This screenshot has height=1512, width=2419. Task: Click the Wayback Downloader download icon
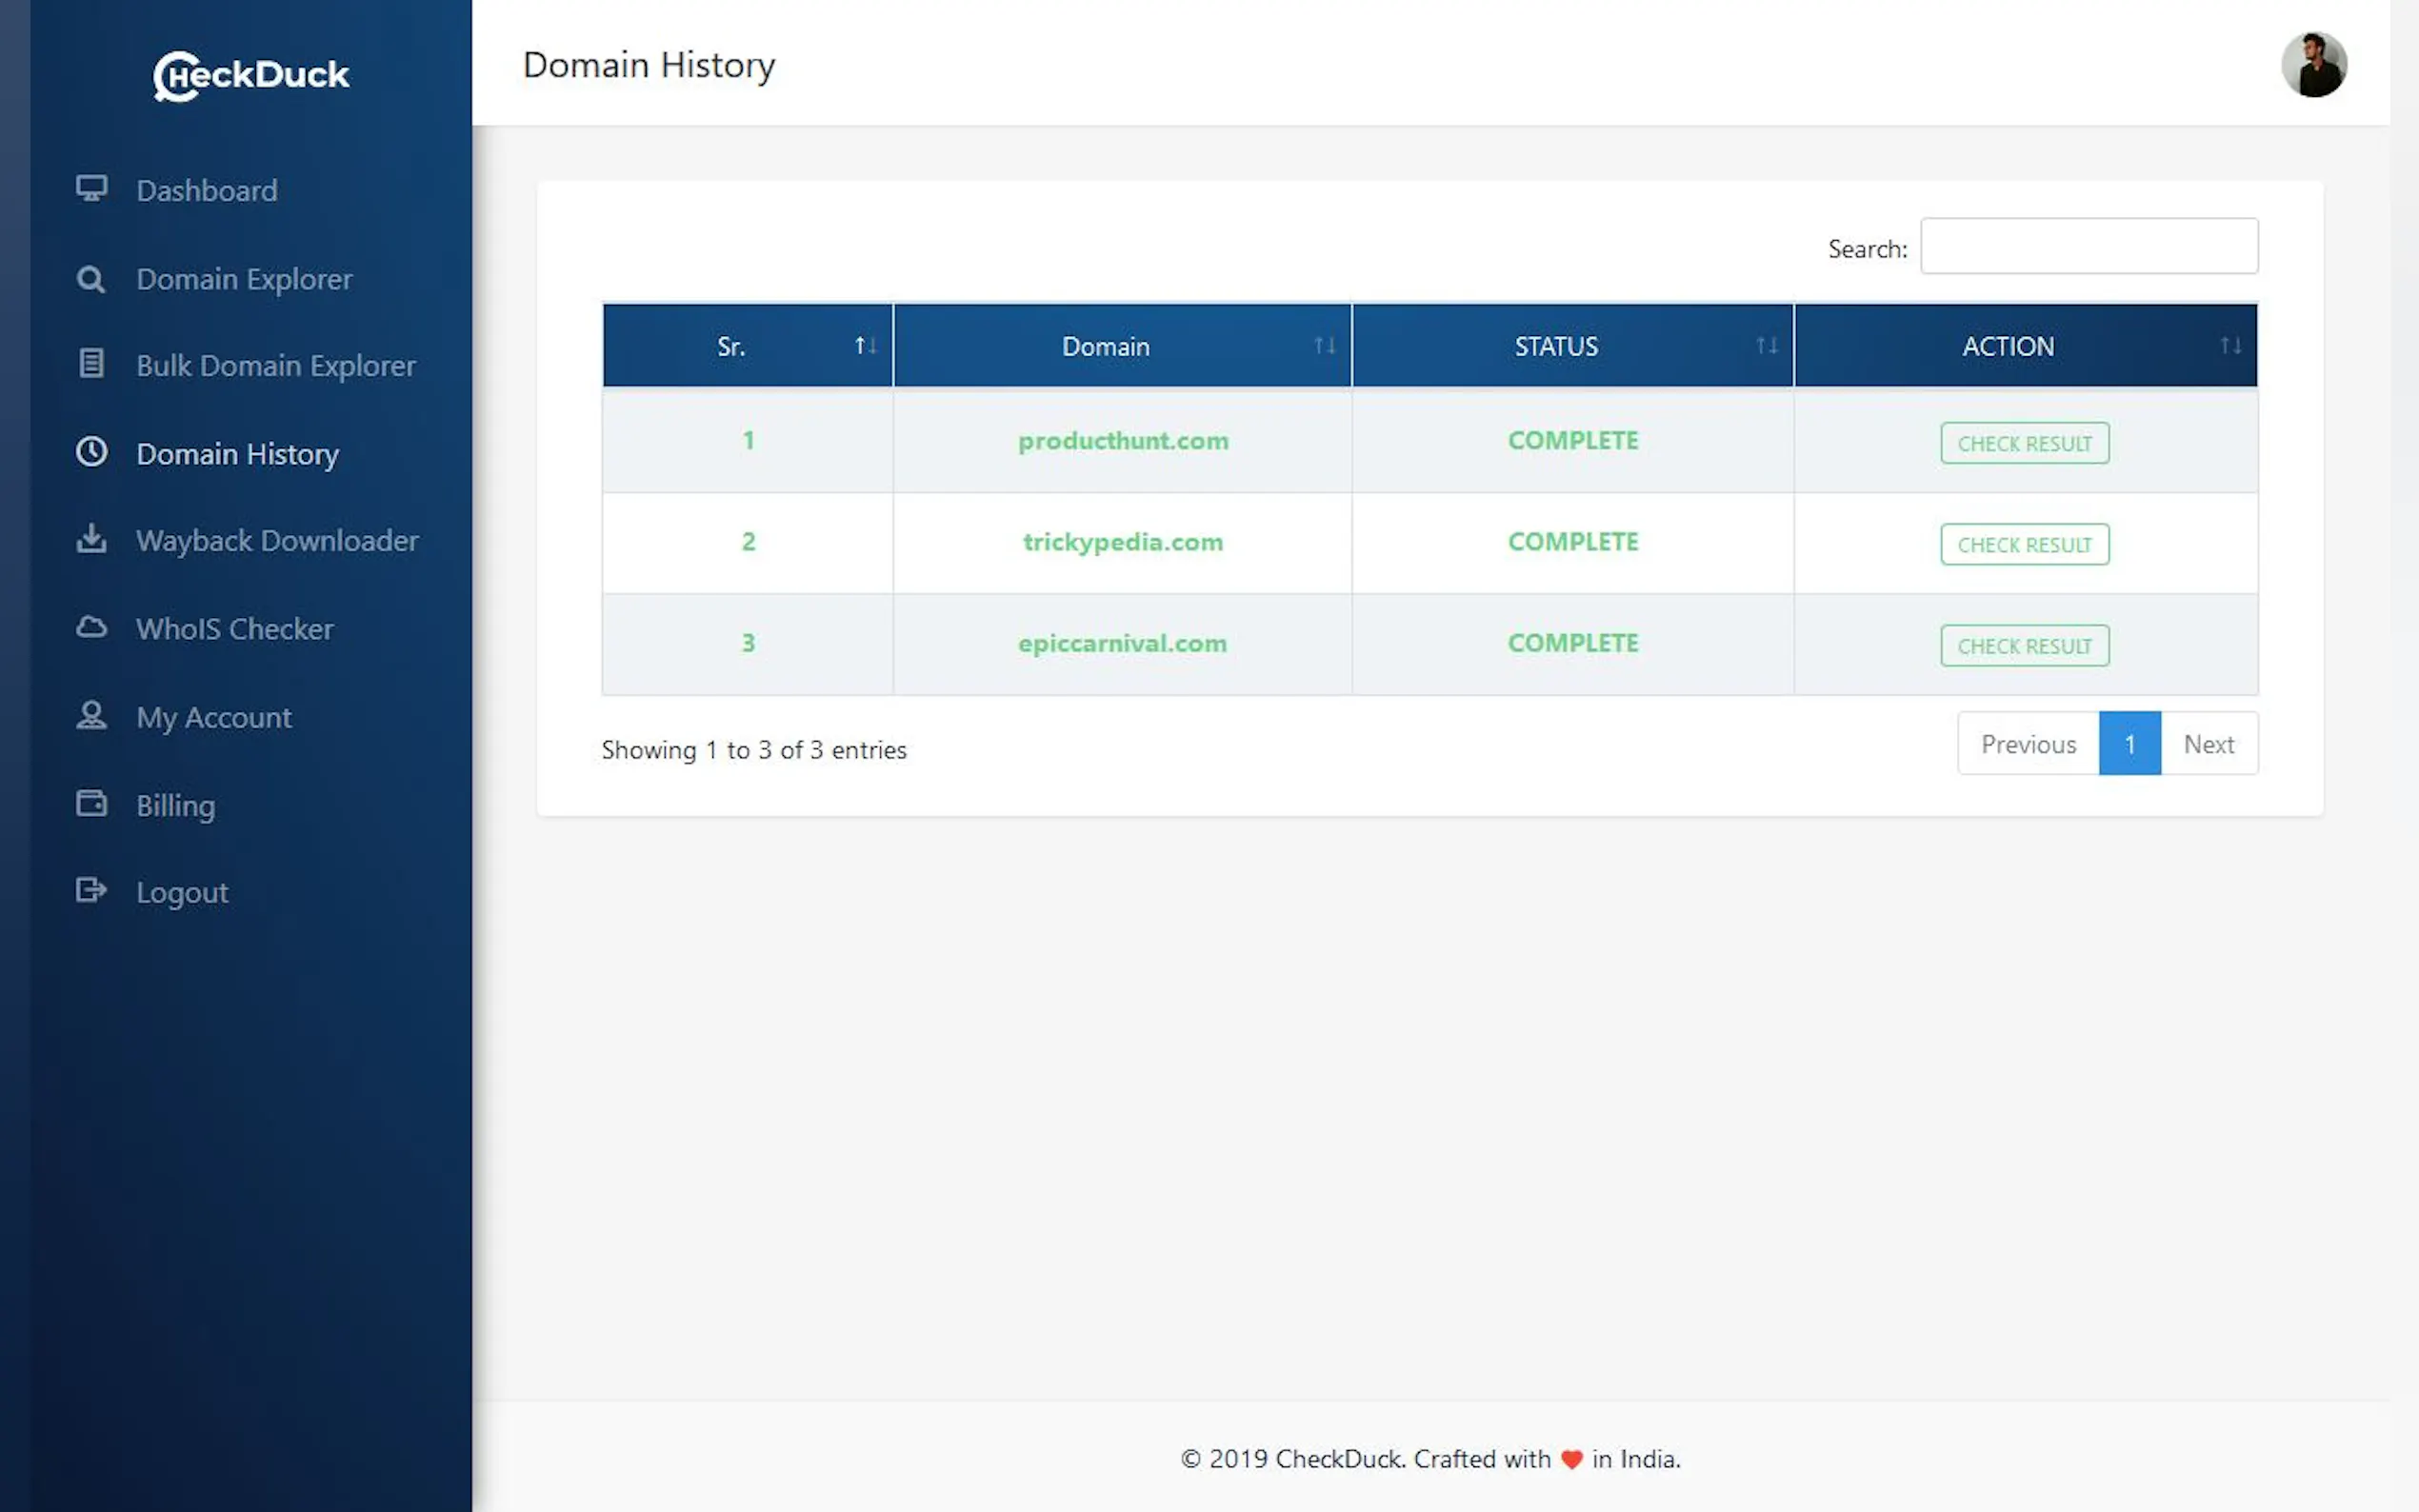coord(91,538)
